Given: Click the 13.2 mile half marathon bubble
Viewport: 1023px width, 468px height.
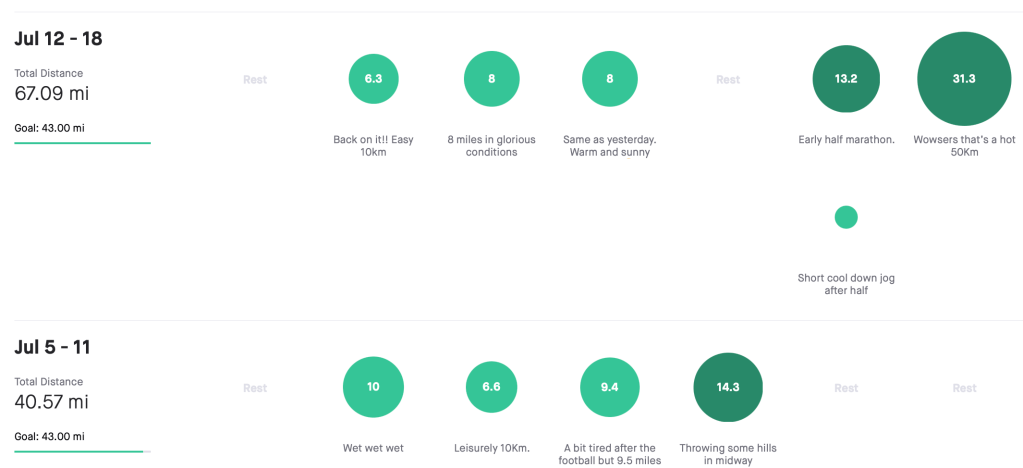Looking at the screenshot, I should point(846,80).
